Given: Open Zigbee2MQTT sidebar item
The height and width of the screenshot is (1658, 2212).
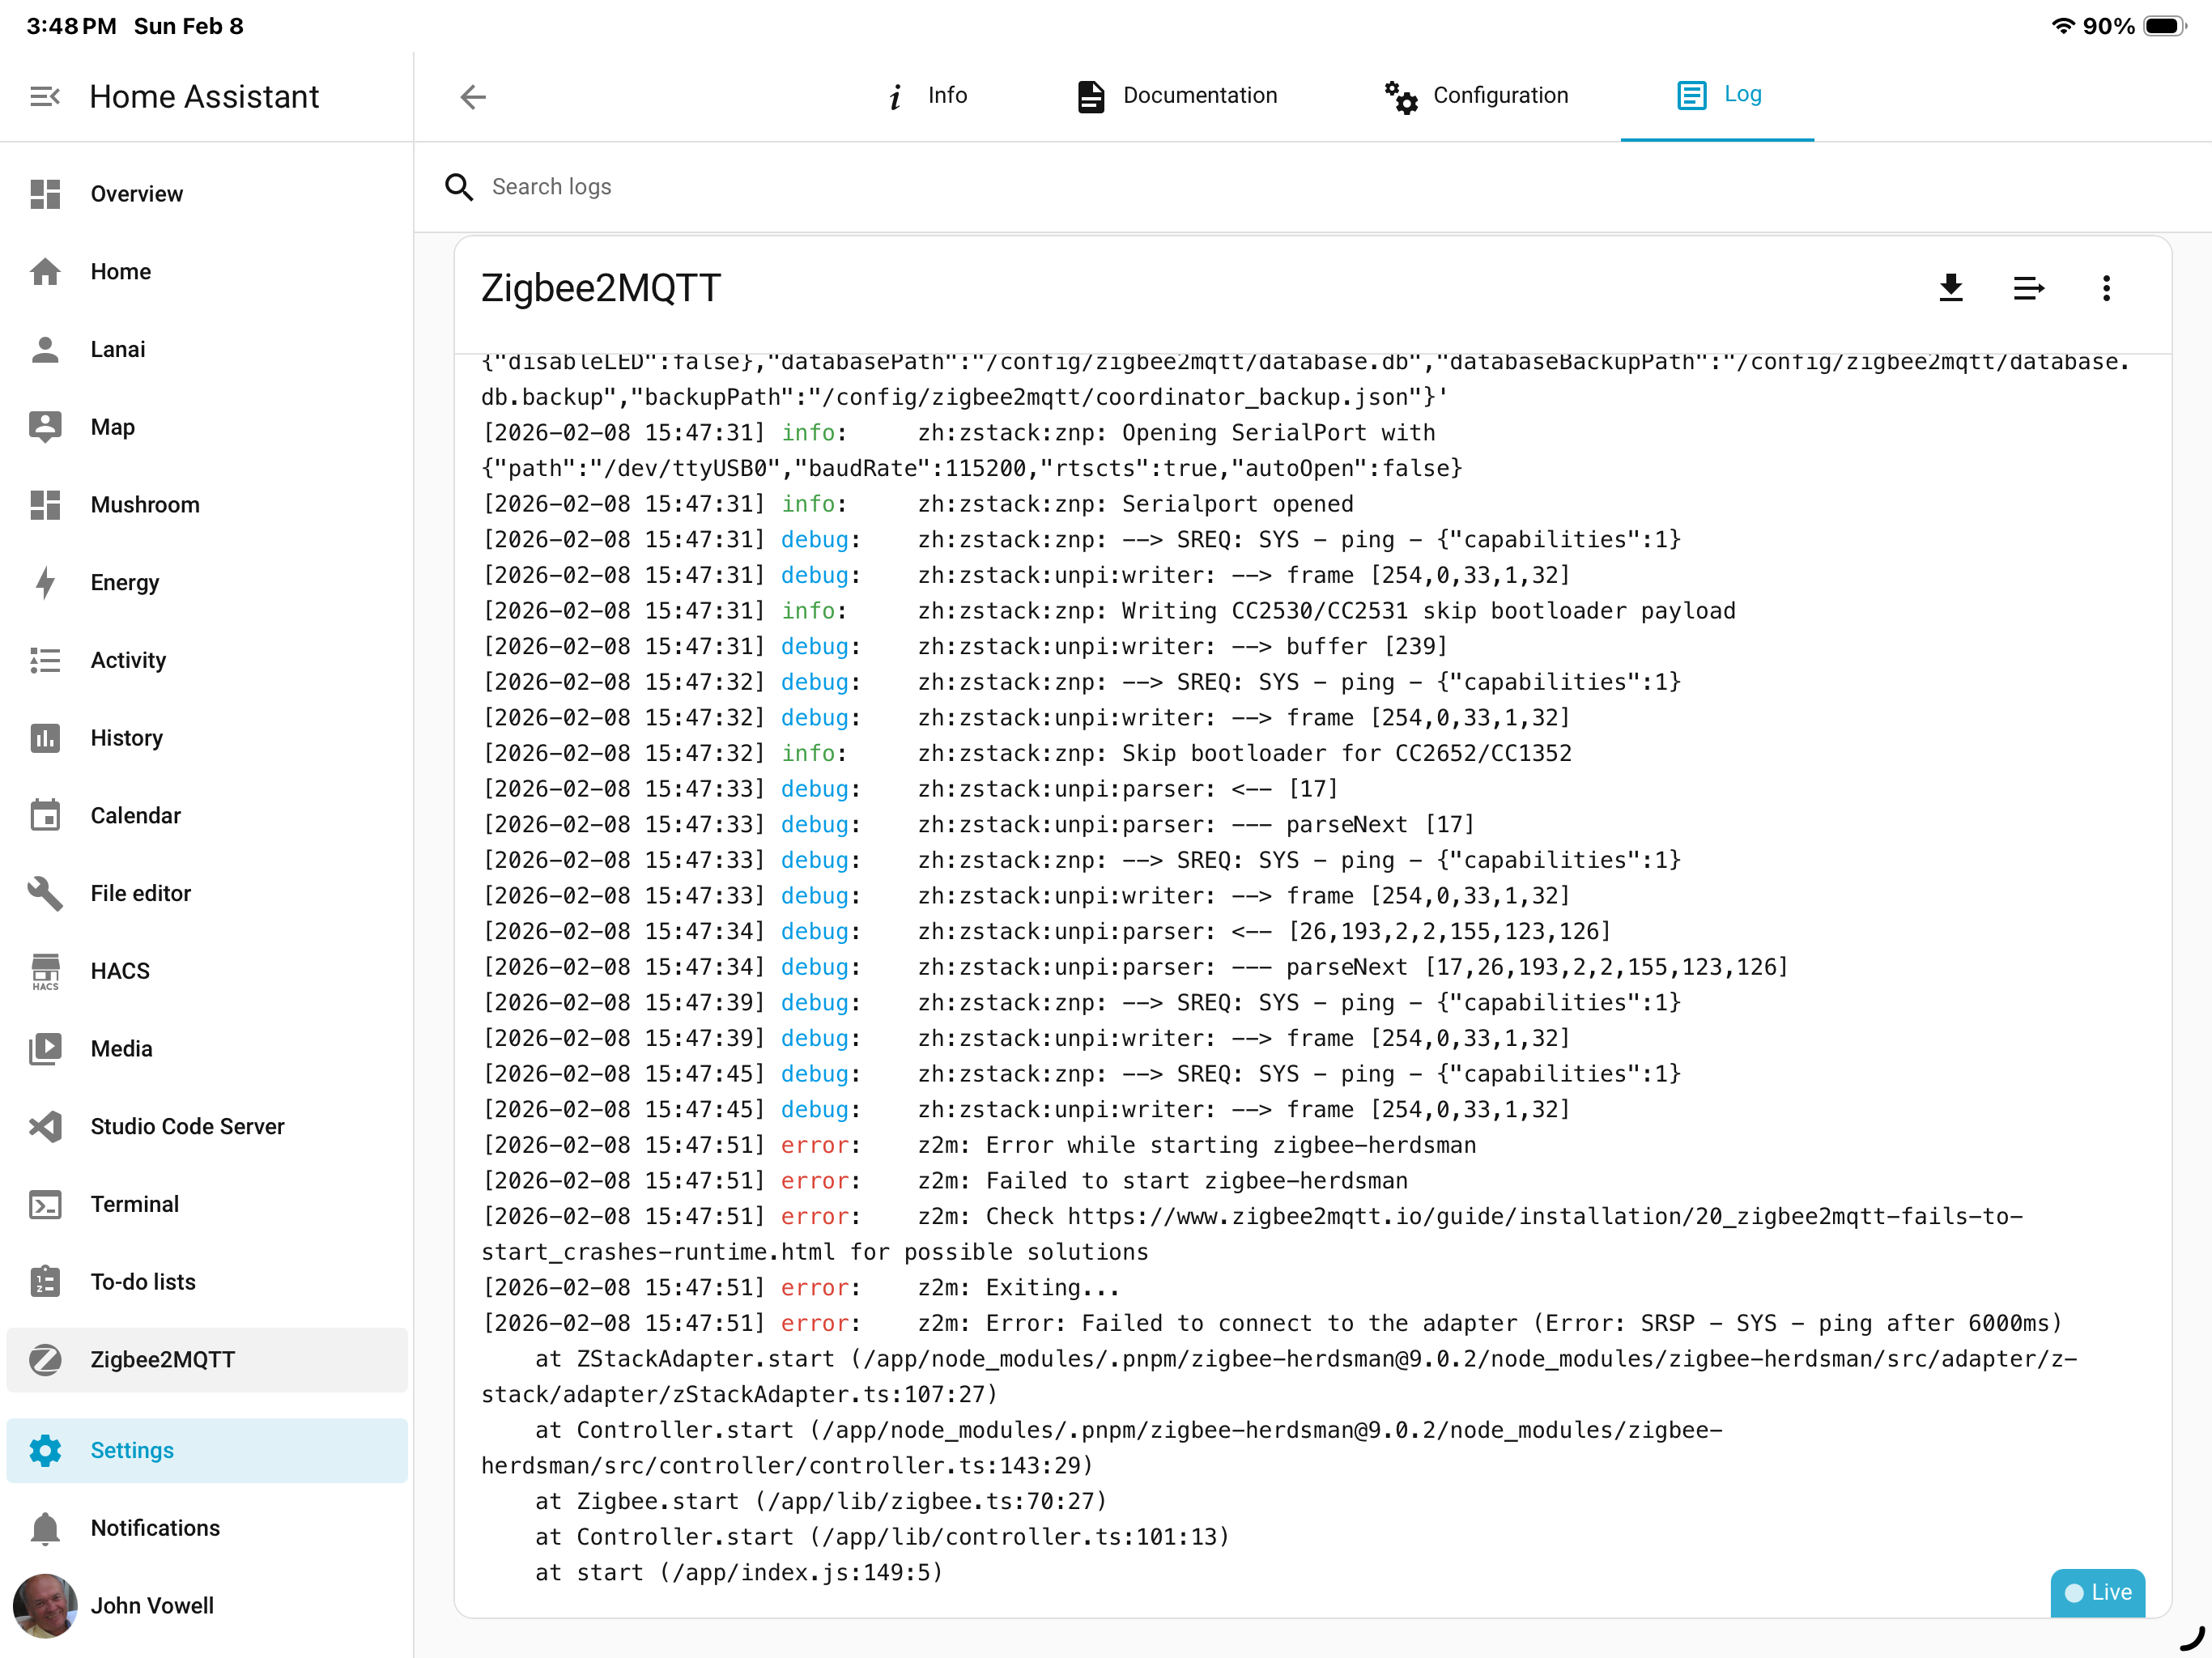Looking at the screenshot, I should 162,1359.
